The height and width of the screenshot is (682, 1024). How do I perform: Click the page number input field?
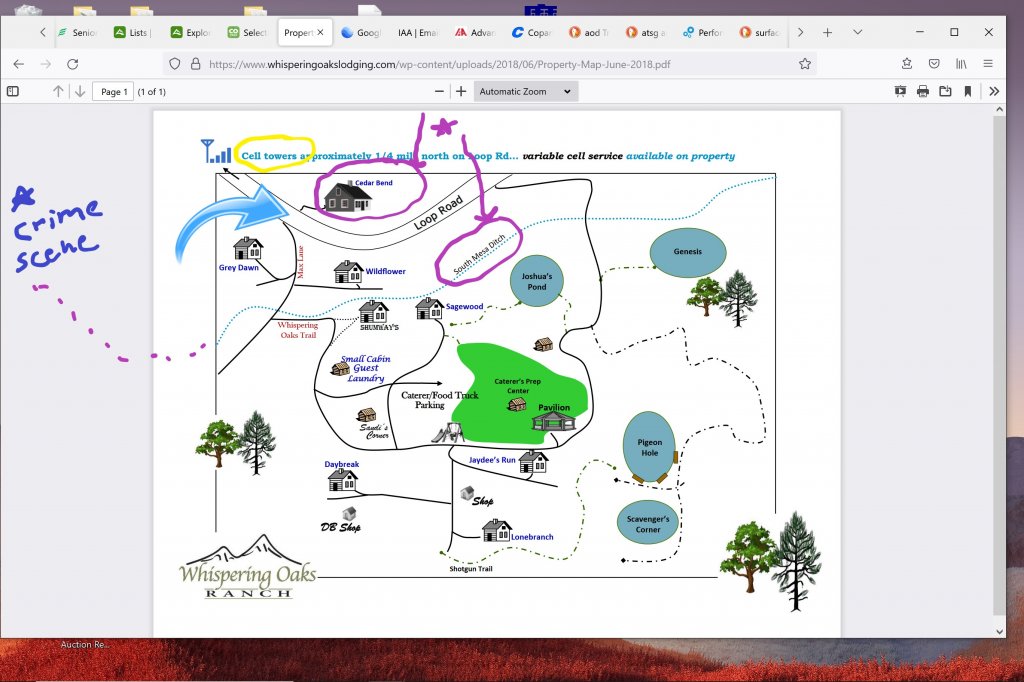pos(113,92)
